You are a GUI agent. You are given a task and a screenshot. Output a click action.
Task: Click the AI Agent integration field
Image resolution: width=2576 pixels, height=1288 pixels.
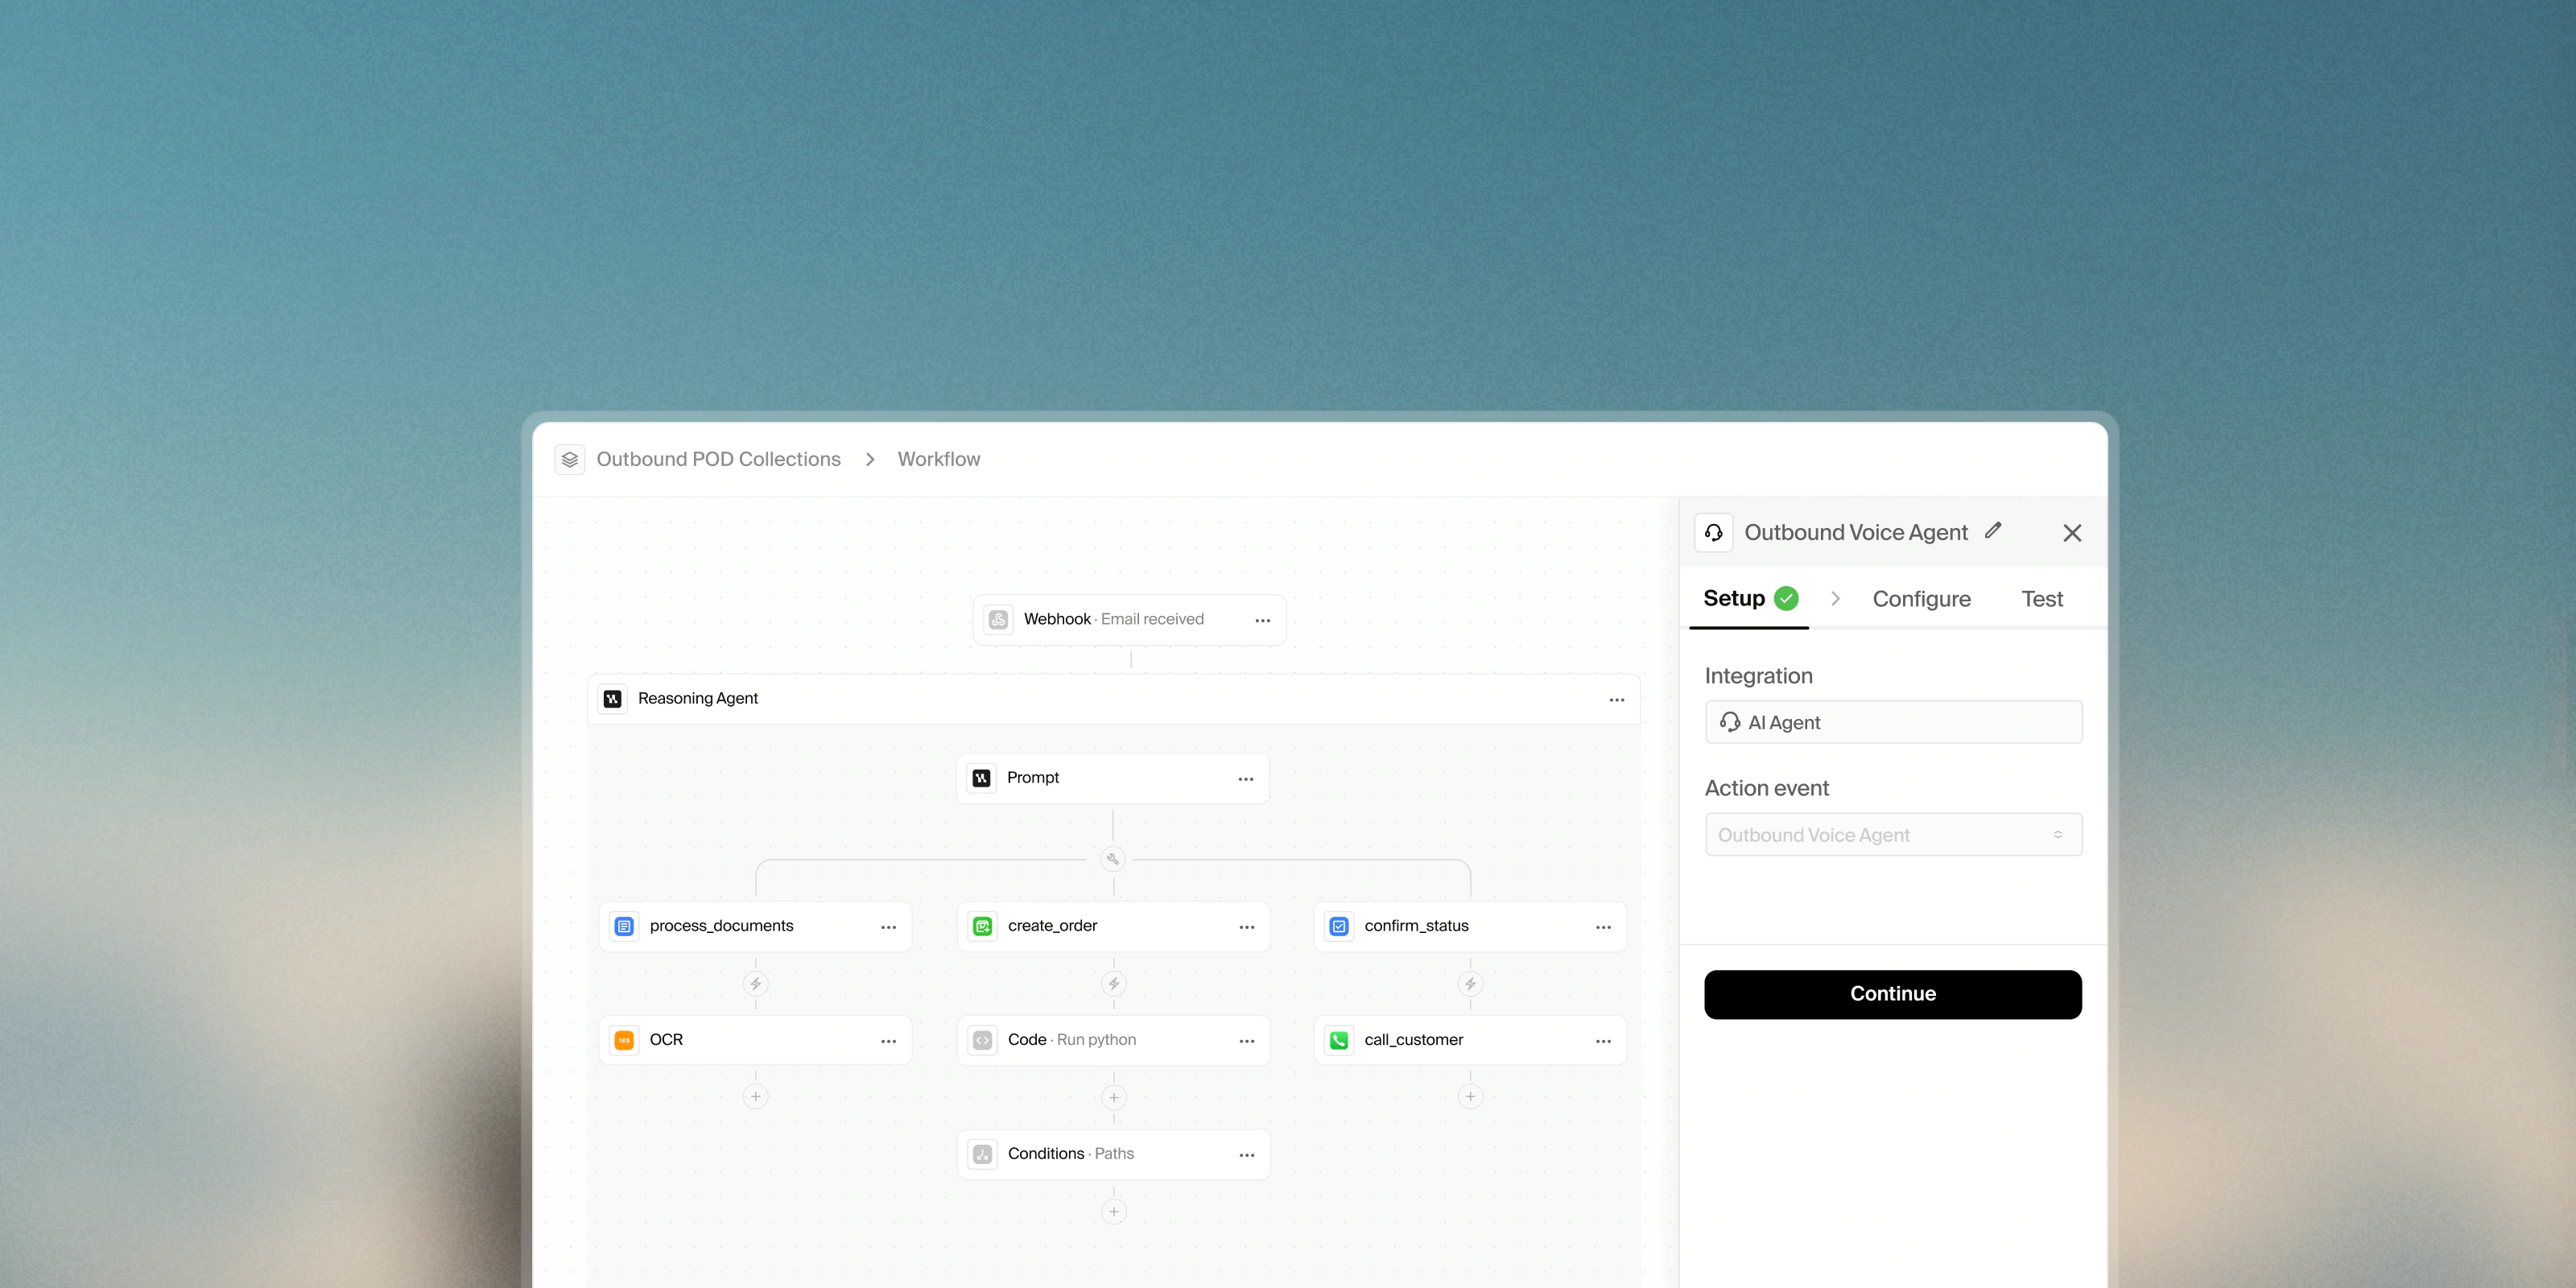pos(1893,722)
